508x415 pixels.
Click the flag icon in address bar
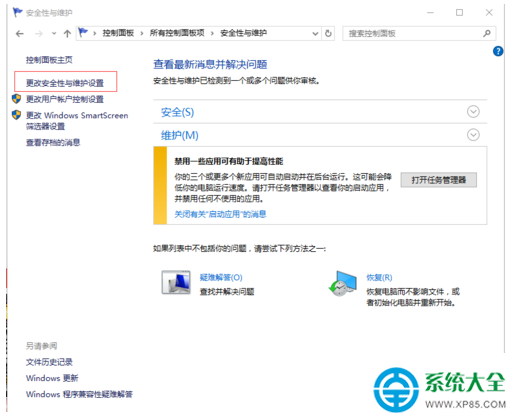click(83, 33)
